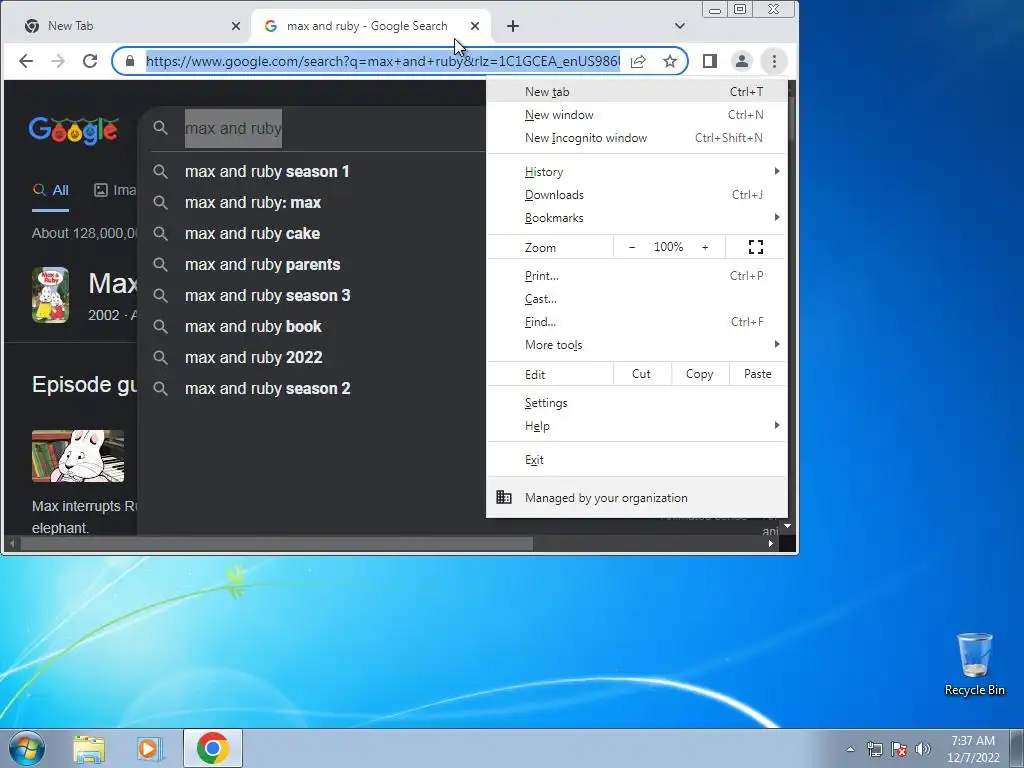Expand the Bookmarks submenu

(x=636, y=218)
